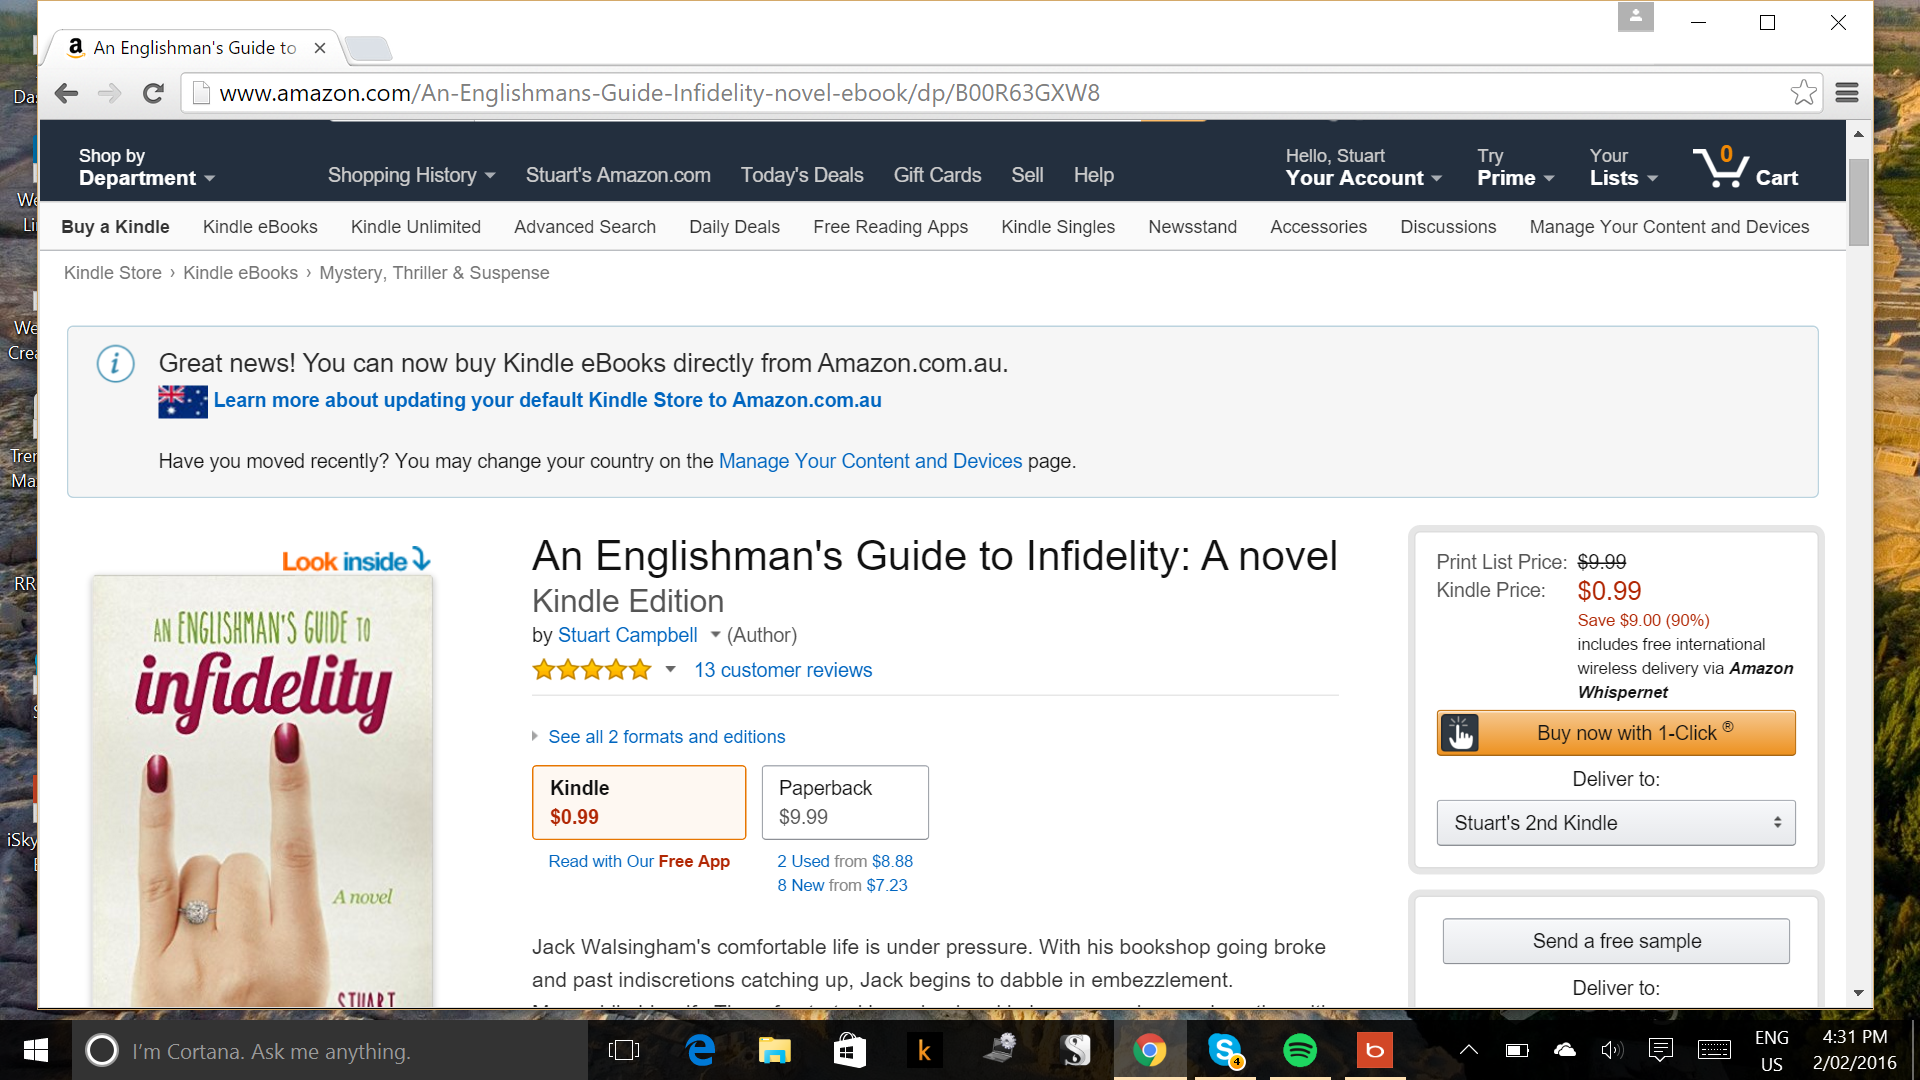Reload the page with refresh icon
The image size is (1920, 1080).
(153, 93)
